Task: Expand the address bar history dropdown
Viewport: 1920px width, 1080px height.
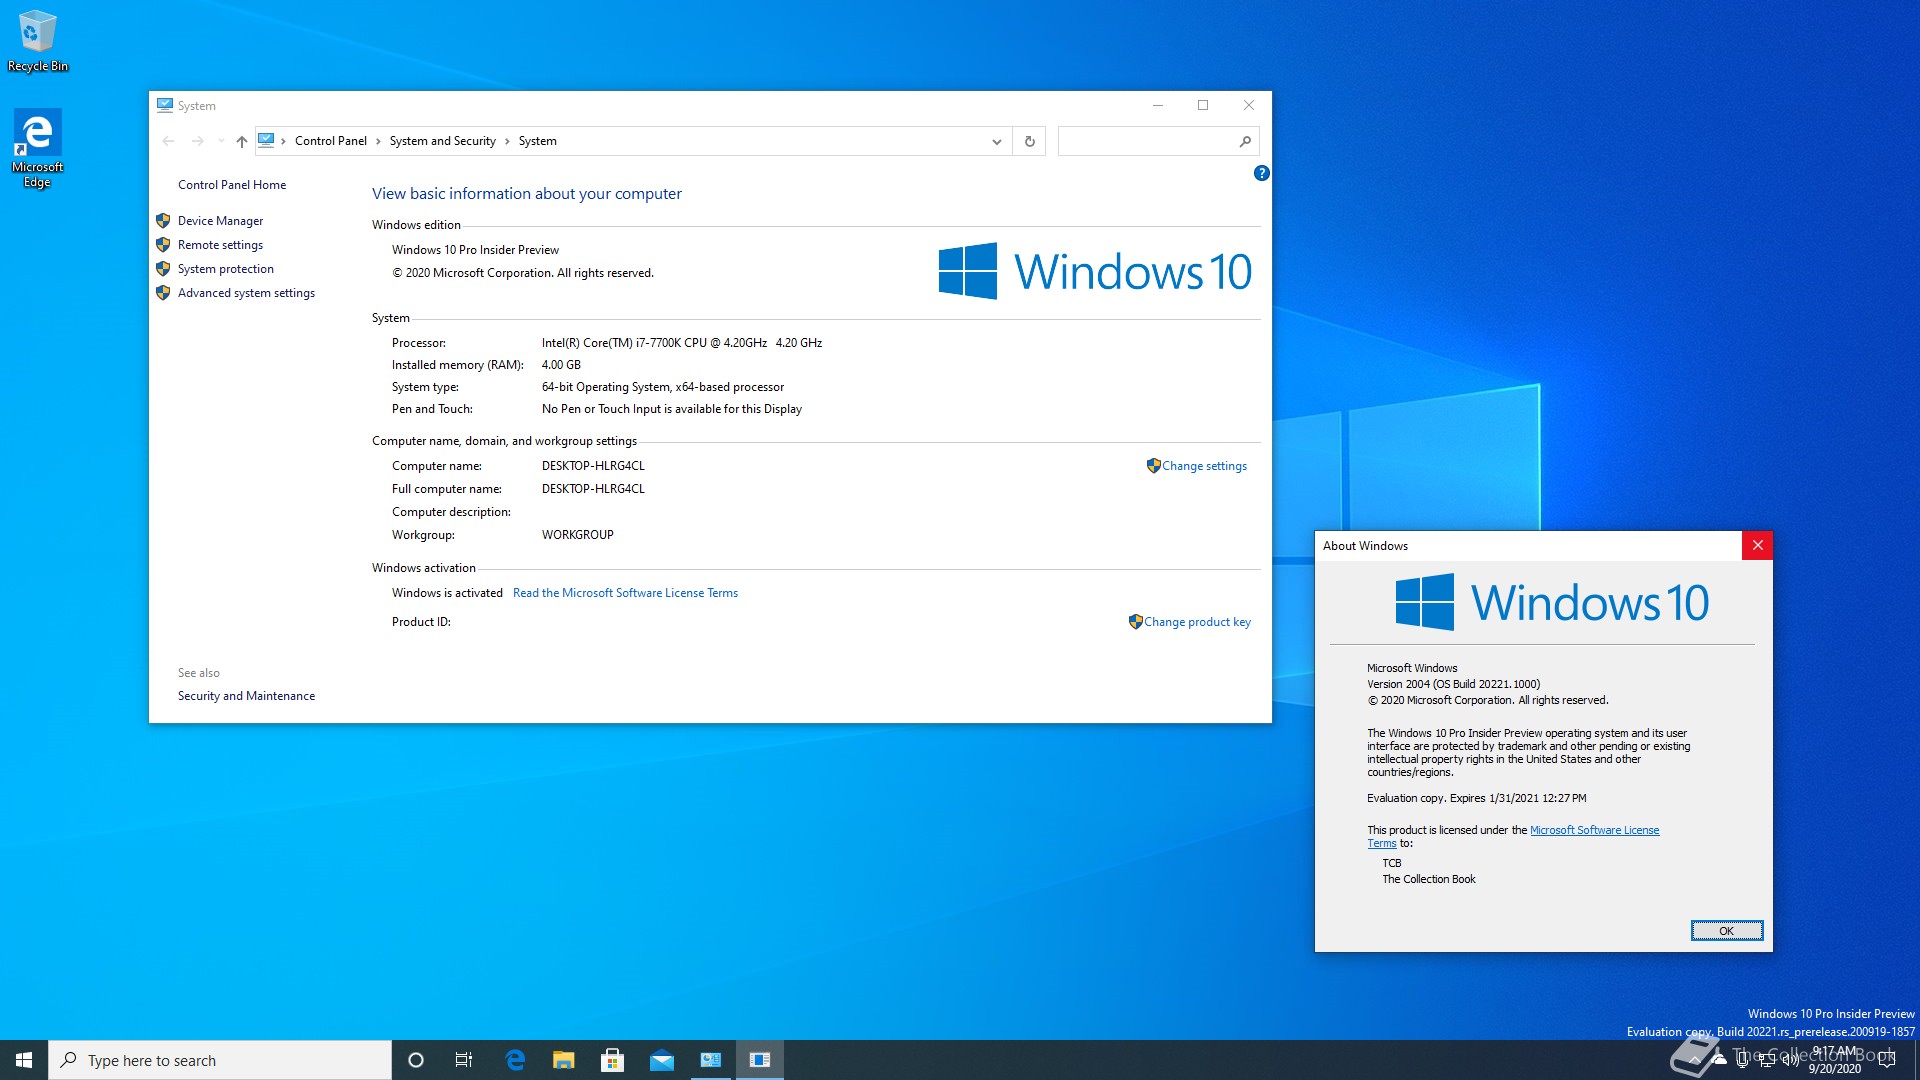Action: (996, 141)
